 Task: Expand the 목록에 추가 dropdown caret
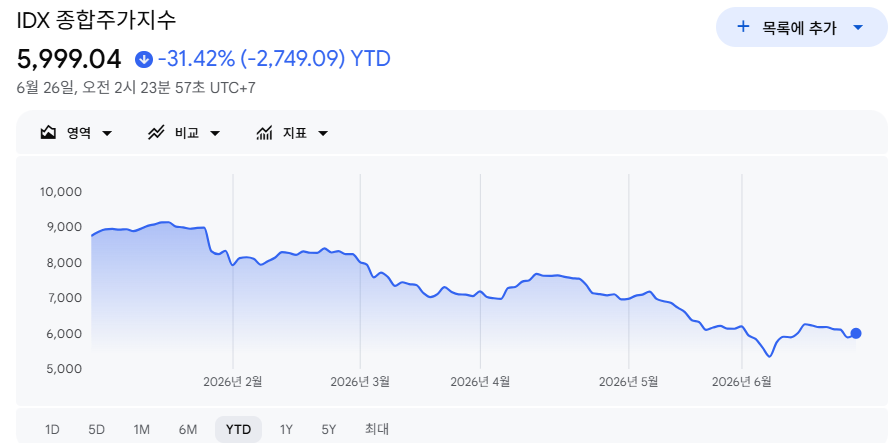point(858,27)
